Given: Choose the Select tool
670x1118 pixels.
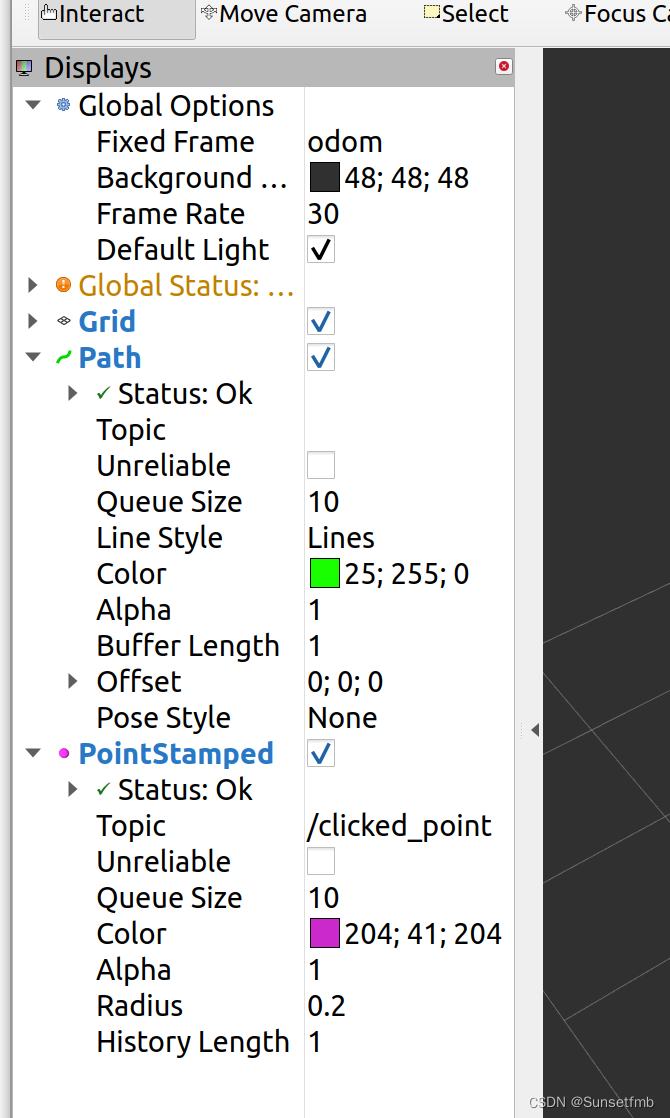Looking at the screenshot, I should (466, 14).
